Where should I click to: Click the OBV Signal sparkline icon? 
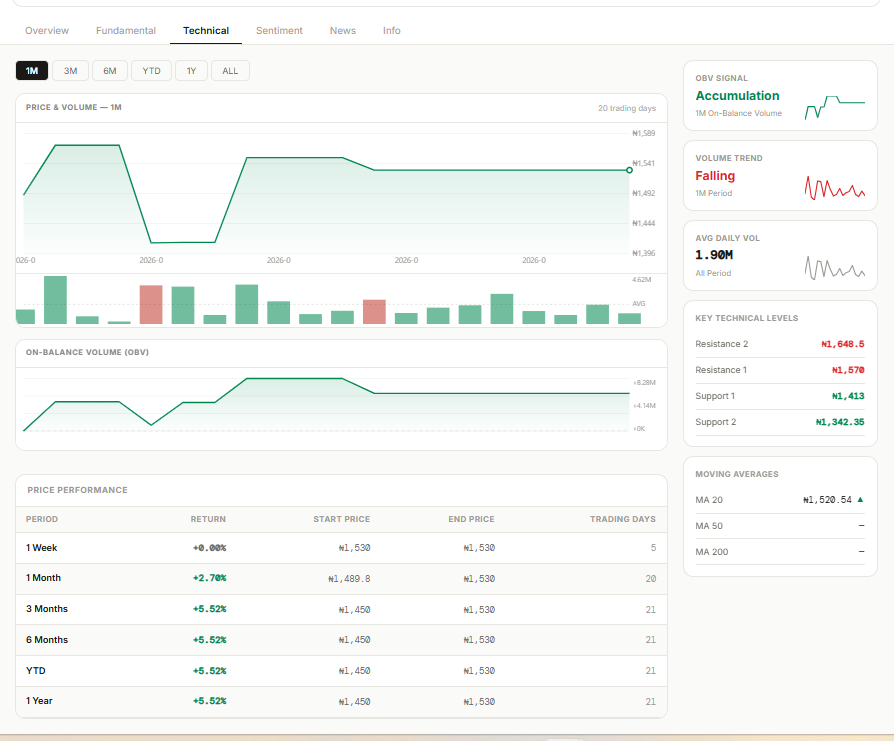[x=835, y=107]
